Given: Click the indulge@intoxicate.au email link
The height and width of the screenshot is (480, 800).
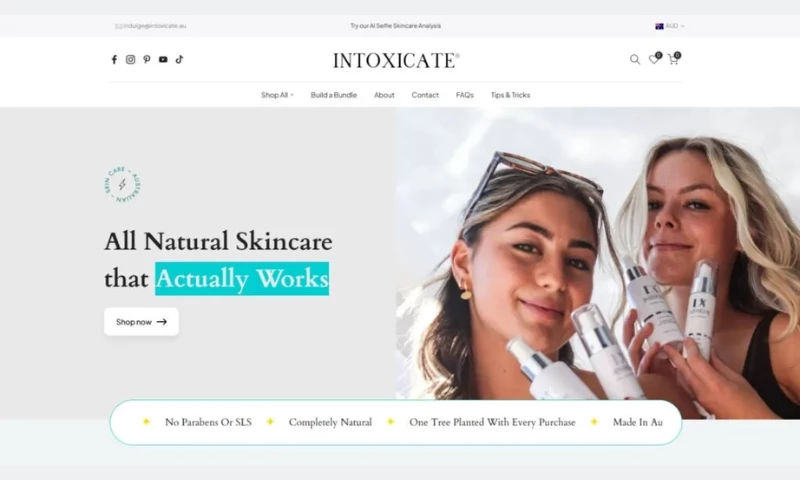Looking at the screenshot, I should (151, 26).
